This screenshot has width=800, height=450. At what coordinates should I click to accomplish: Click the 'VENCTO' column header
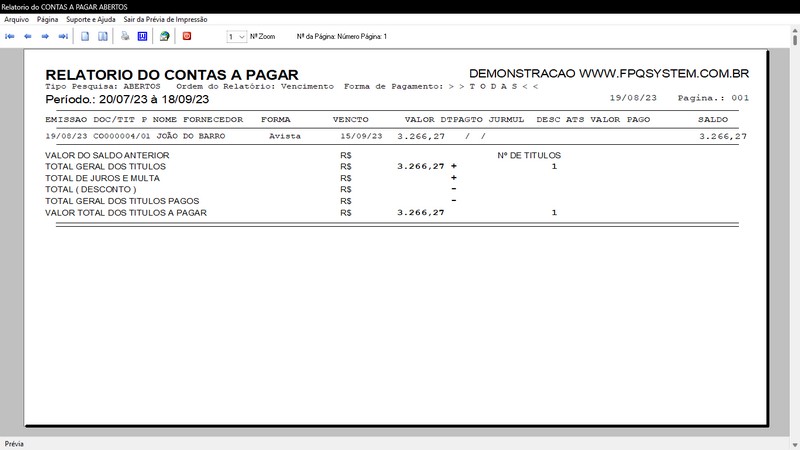click(x=351, y=120)
